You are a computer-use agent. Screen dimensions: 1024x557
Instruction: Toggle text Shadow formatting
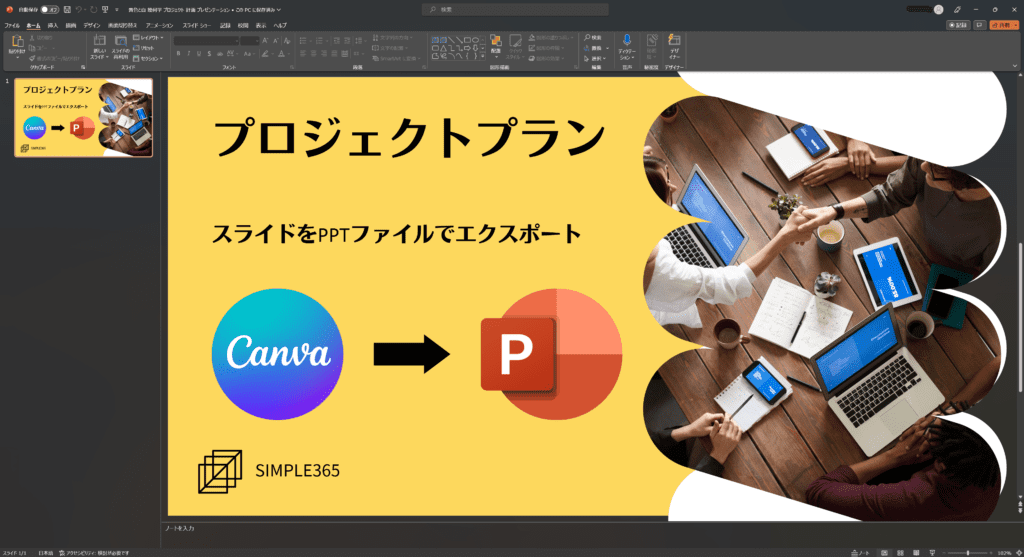coord(209,54)
